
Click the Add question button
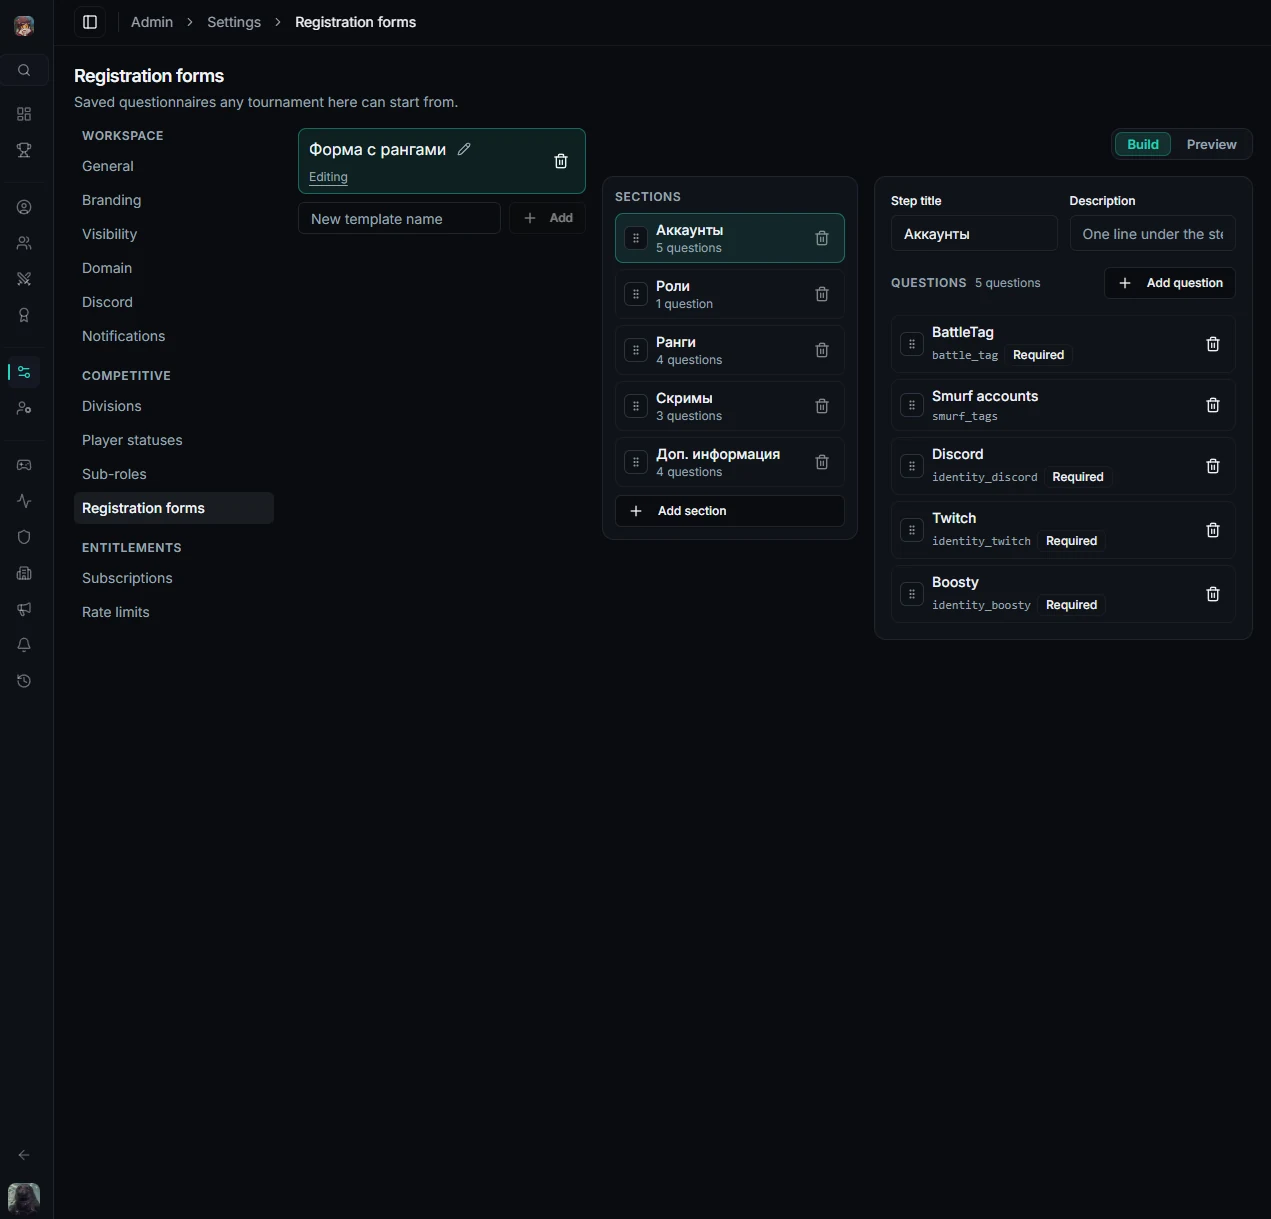(1170, 283)
